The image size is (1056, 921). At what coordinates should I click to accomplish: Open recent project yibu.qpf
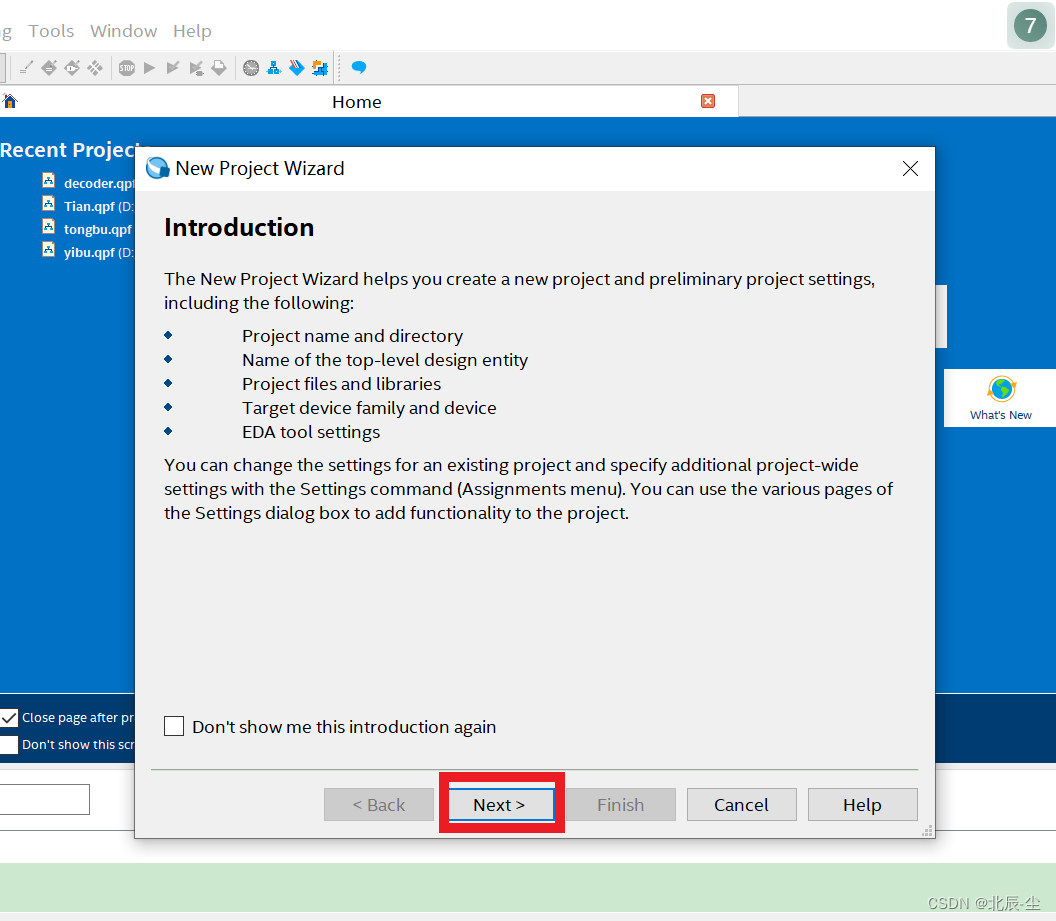click(x=99, y=252)
